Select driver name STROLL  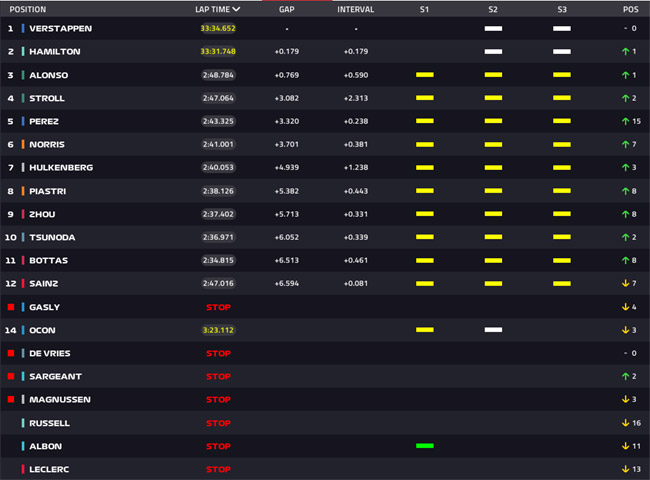[x=47, y=98]
